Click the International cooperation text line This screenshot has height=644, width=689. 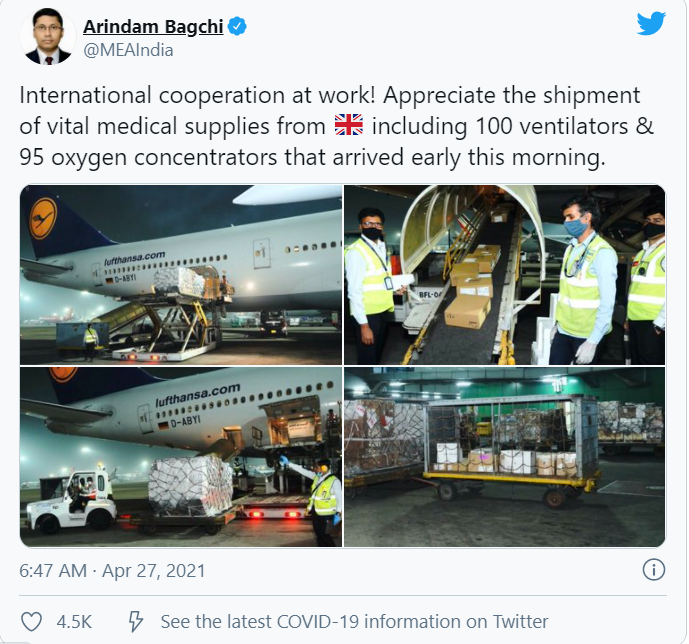tap(330, 95)
